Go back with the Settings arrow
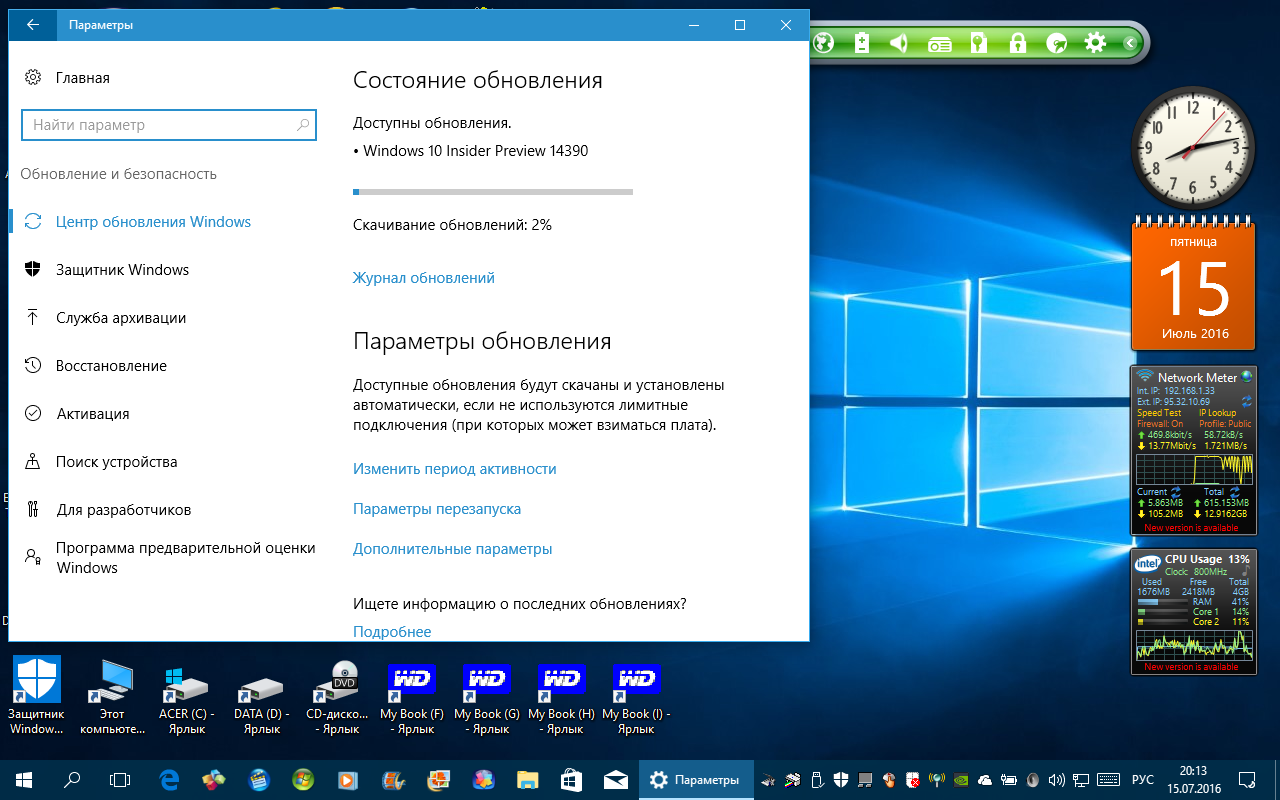1280x800 pixels. point(33,25)
